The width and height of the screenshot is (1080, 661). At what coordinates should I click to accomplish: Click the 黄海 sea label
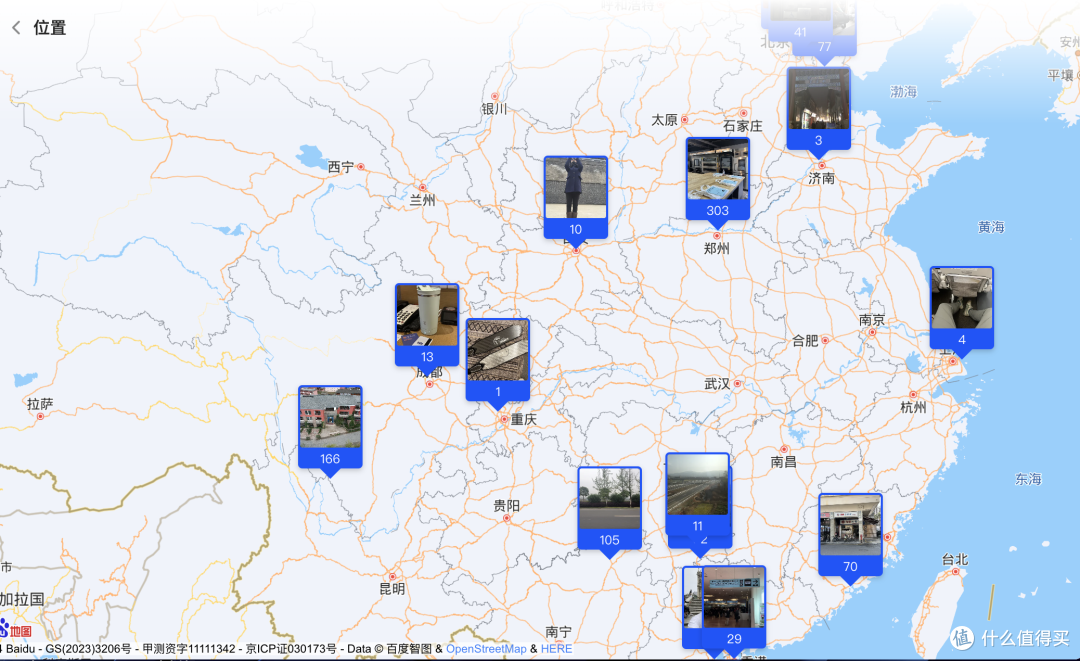[x=990, y=227]
